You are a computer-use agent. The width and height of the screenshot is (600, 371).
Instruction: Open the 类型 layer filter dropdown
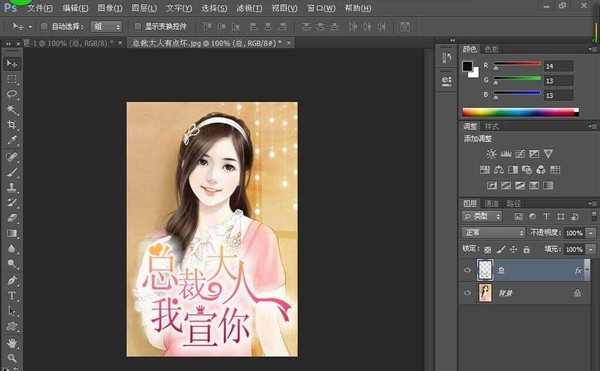[482, 216]
